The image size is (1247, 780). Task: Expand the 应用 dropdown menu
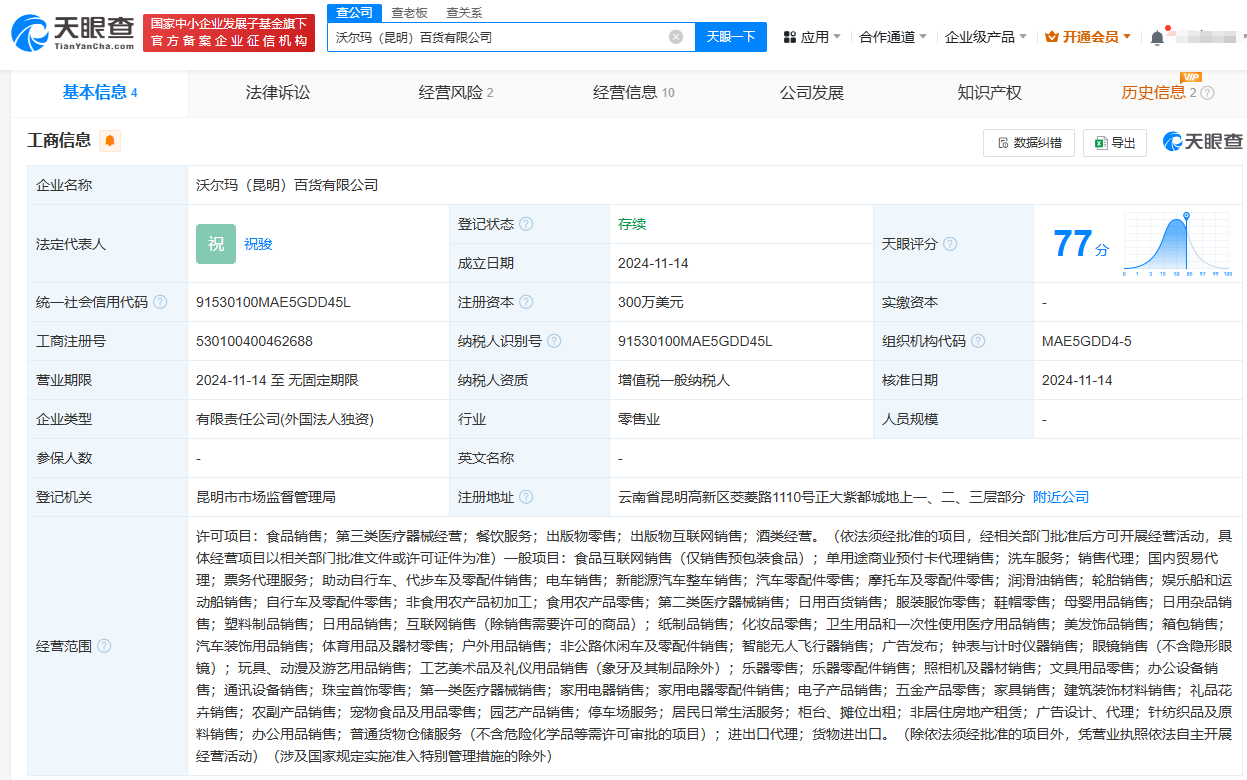[813, 37]
